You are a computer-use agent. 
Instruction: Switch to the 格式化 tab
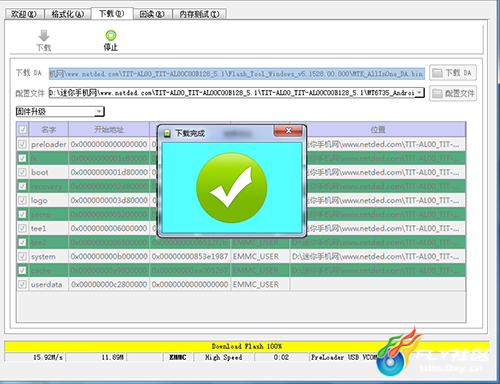(x=68, y=14)
